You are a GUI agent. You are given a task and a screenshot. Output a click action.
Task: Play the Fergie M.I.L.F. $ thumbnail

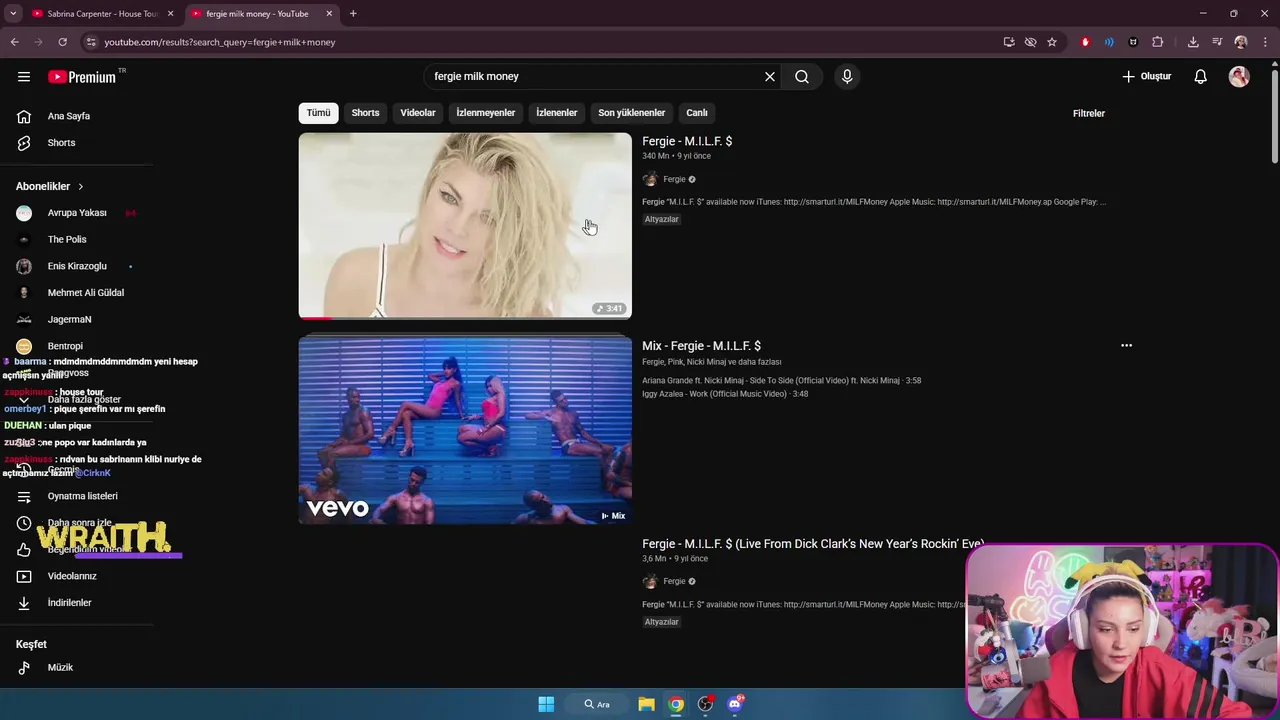coord(465,226)
